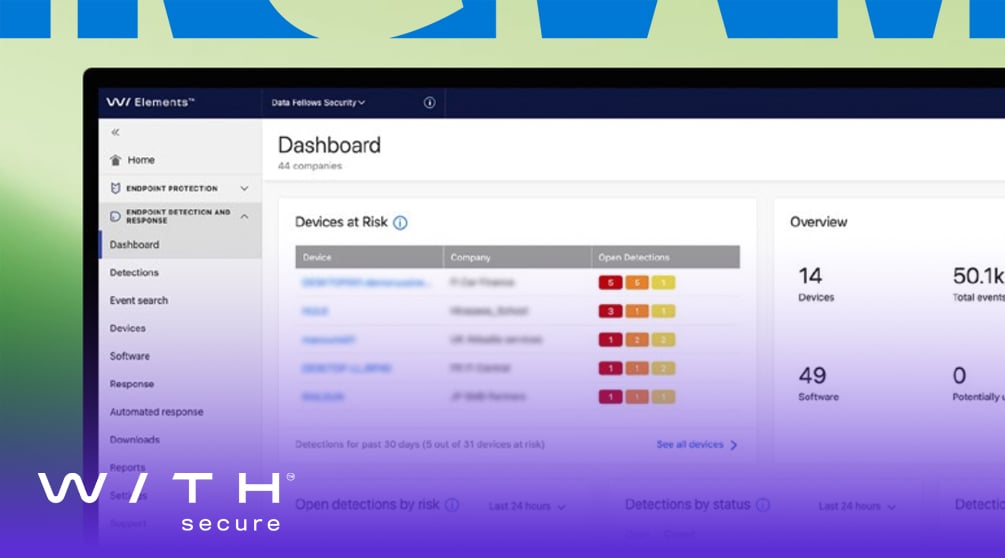
Task: Click info icon beside Devices at Risk
Action: point(400,223)
